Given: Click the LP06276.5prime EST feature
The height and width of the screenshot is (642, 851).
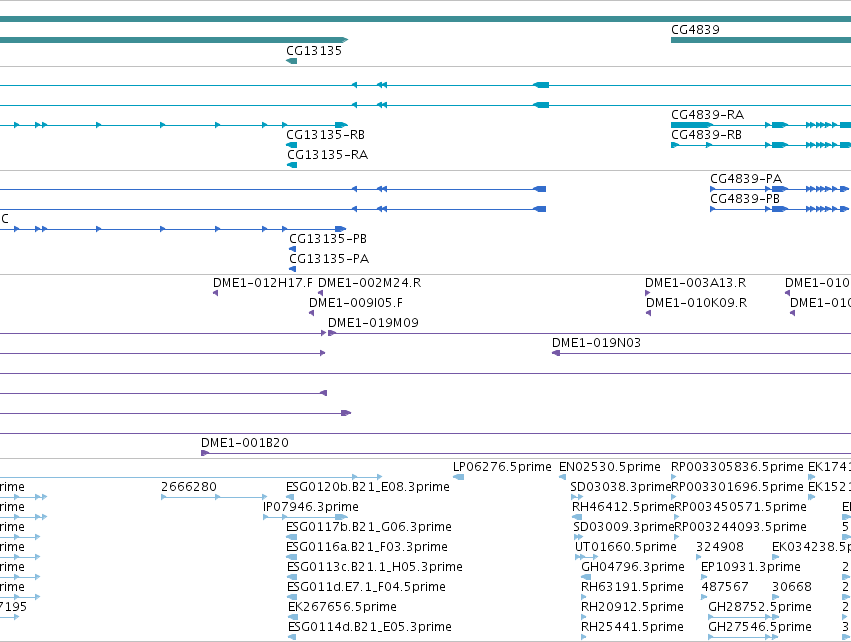Looking at the screenshot, I should (x=459, y=477).
